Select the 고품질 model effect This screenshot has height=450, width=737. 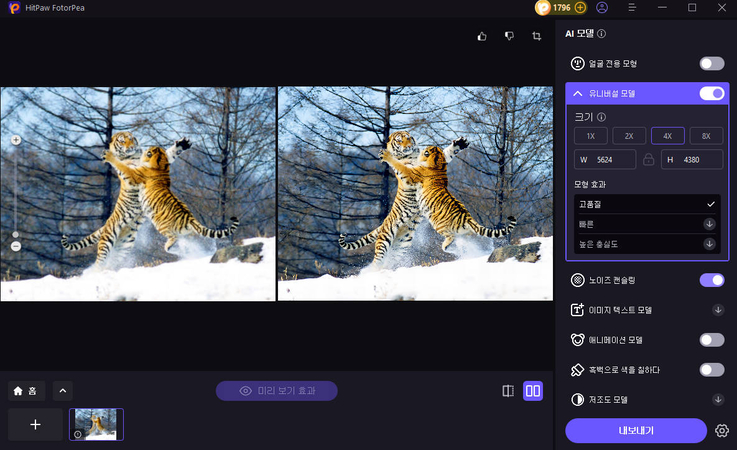click(647, 204)
